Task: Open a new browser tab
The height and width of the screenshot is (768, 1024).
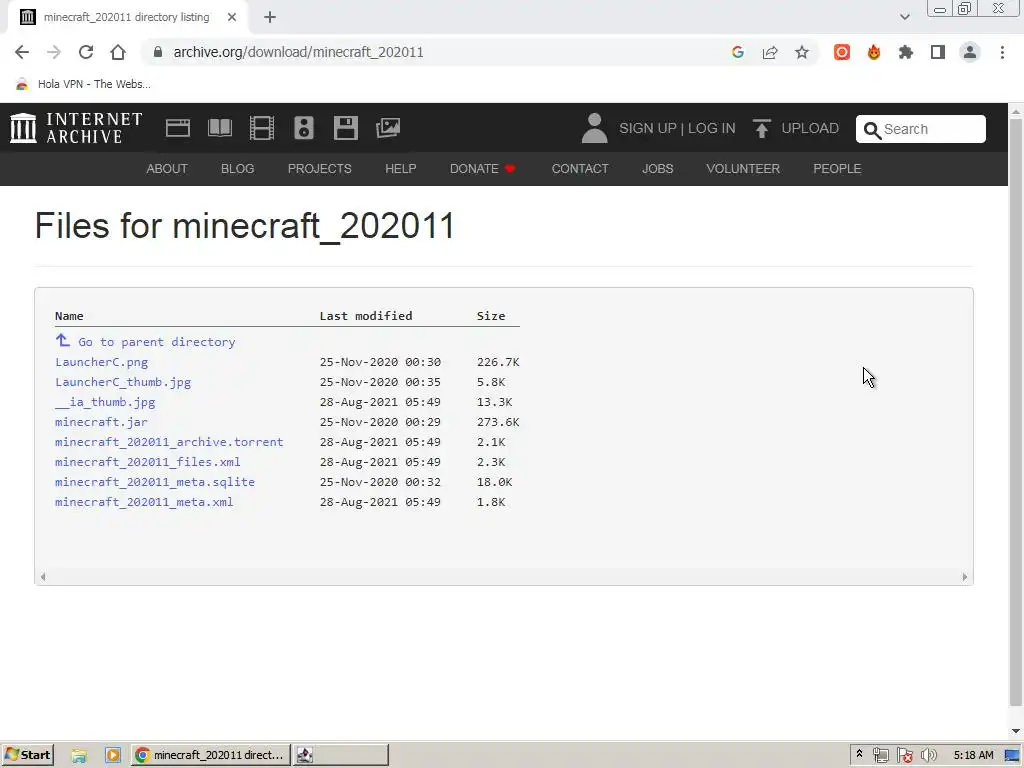Action: point(270,18)
